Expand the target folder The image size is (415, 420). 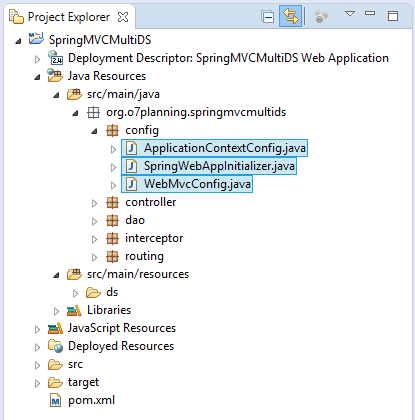(37, 383)
